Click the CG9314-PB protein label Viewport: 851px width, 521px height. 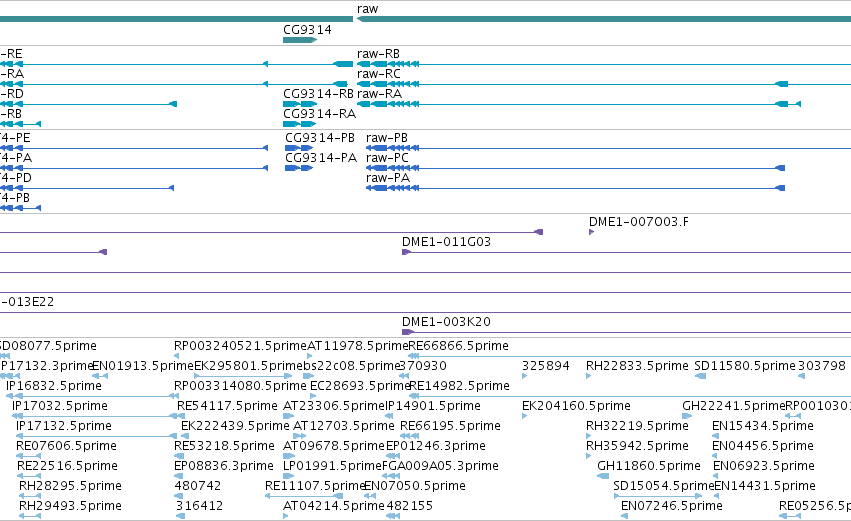coord(320,138)
